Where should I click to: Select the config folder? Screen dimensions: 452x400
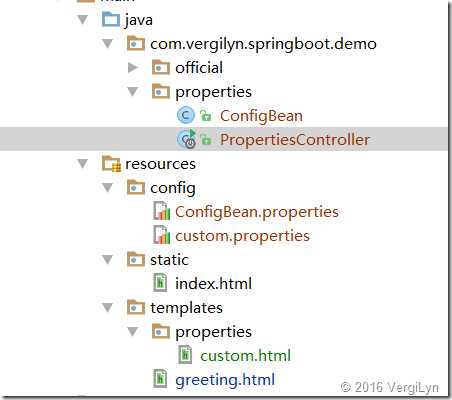pyautogui.click(x=173, y=188)
